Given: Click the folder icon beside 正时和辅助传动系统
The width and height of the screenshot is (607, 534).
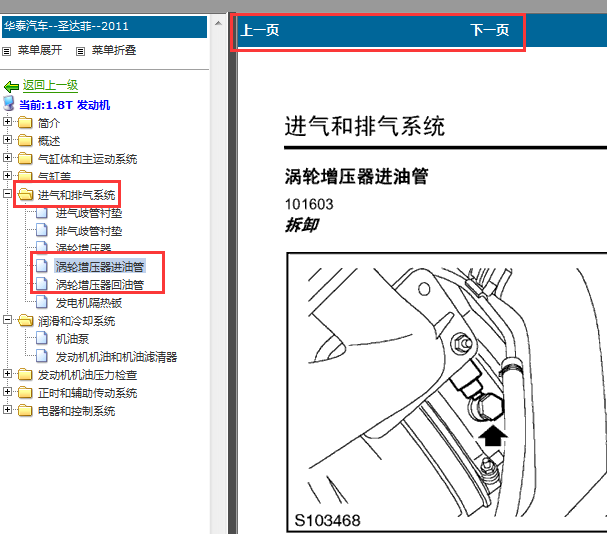Looking at the screenshot, I should tap(25, 392).
